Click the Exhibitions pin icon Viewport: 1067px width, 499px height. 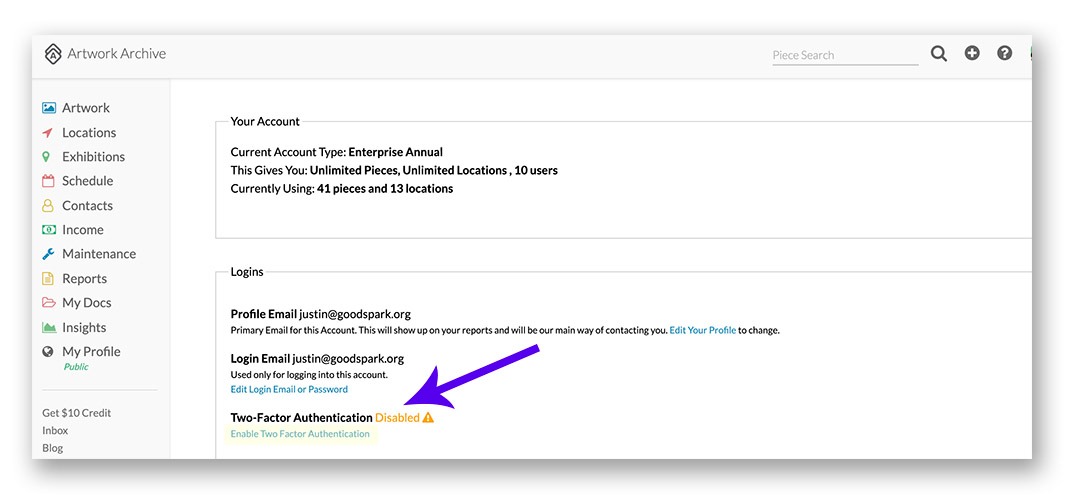[46, 157]
